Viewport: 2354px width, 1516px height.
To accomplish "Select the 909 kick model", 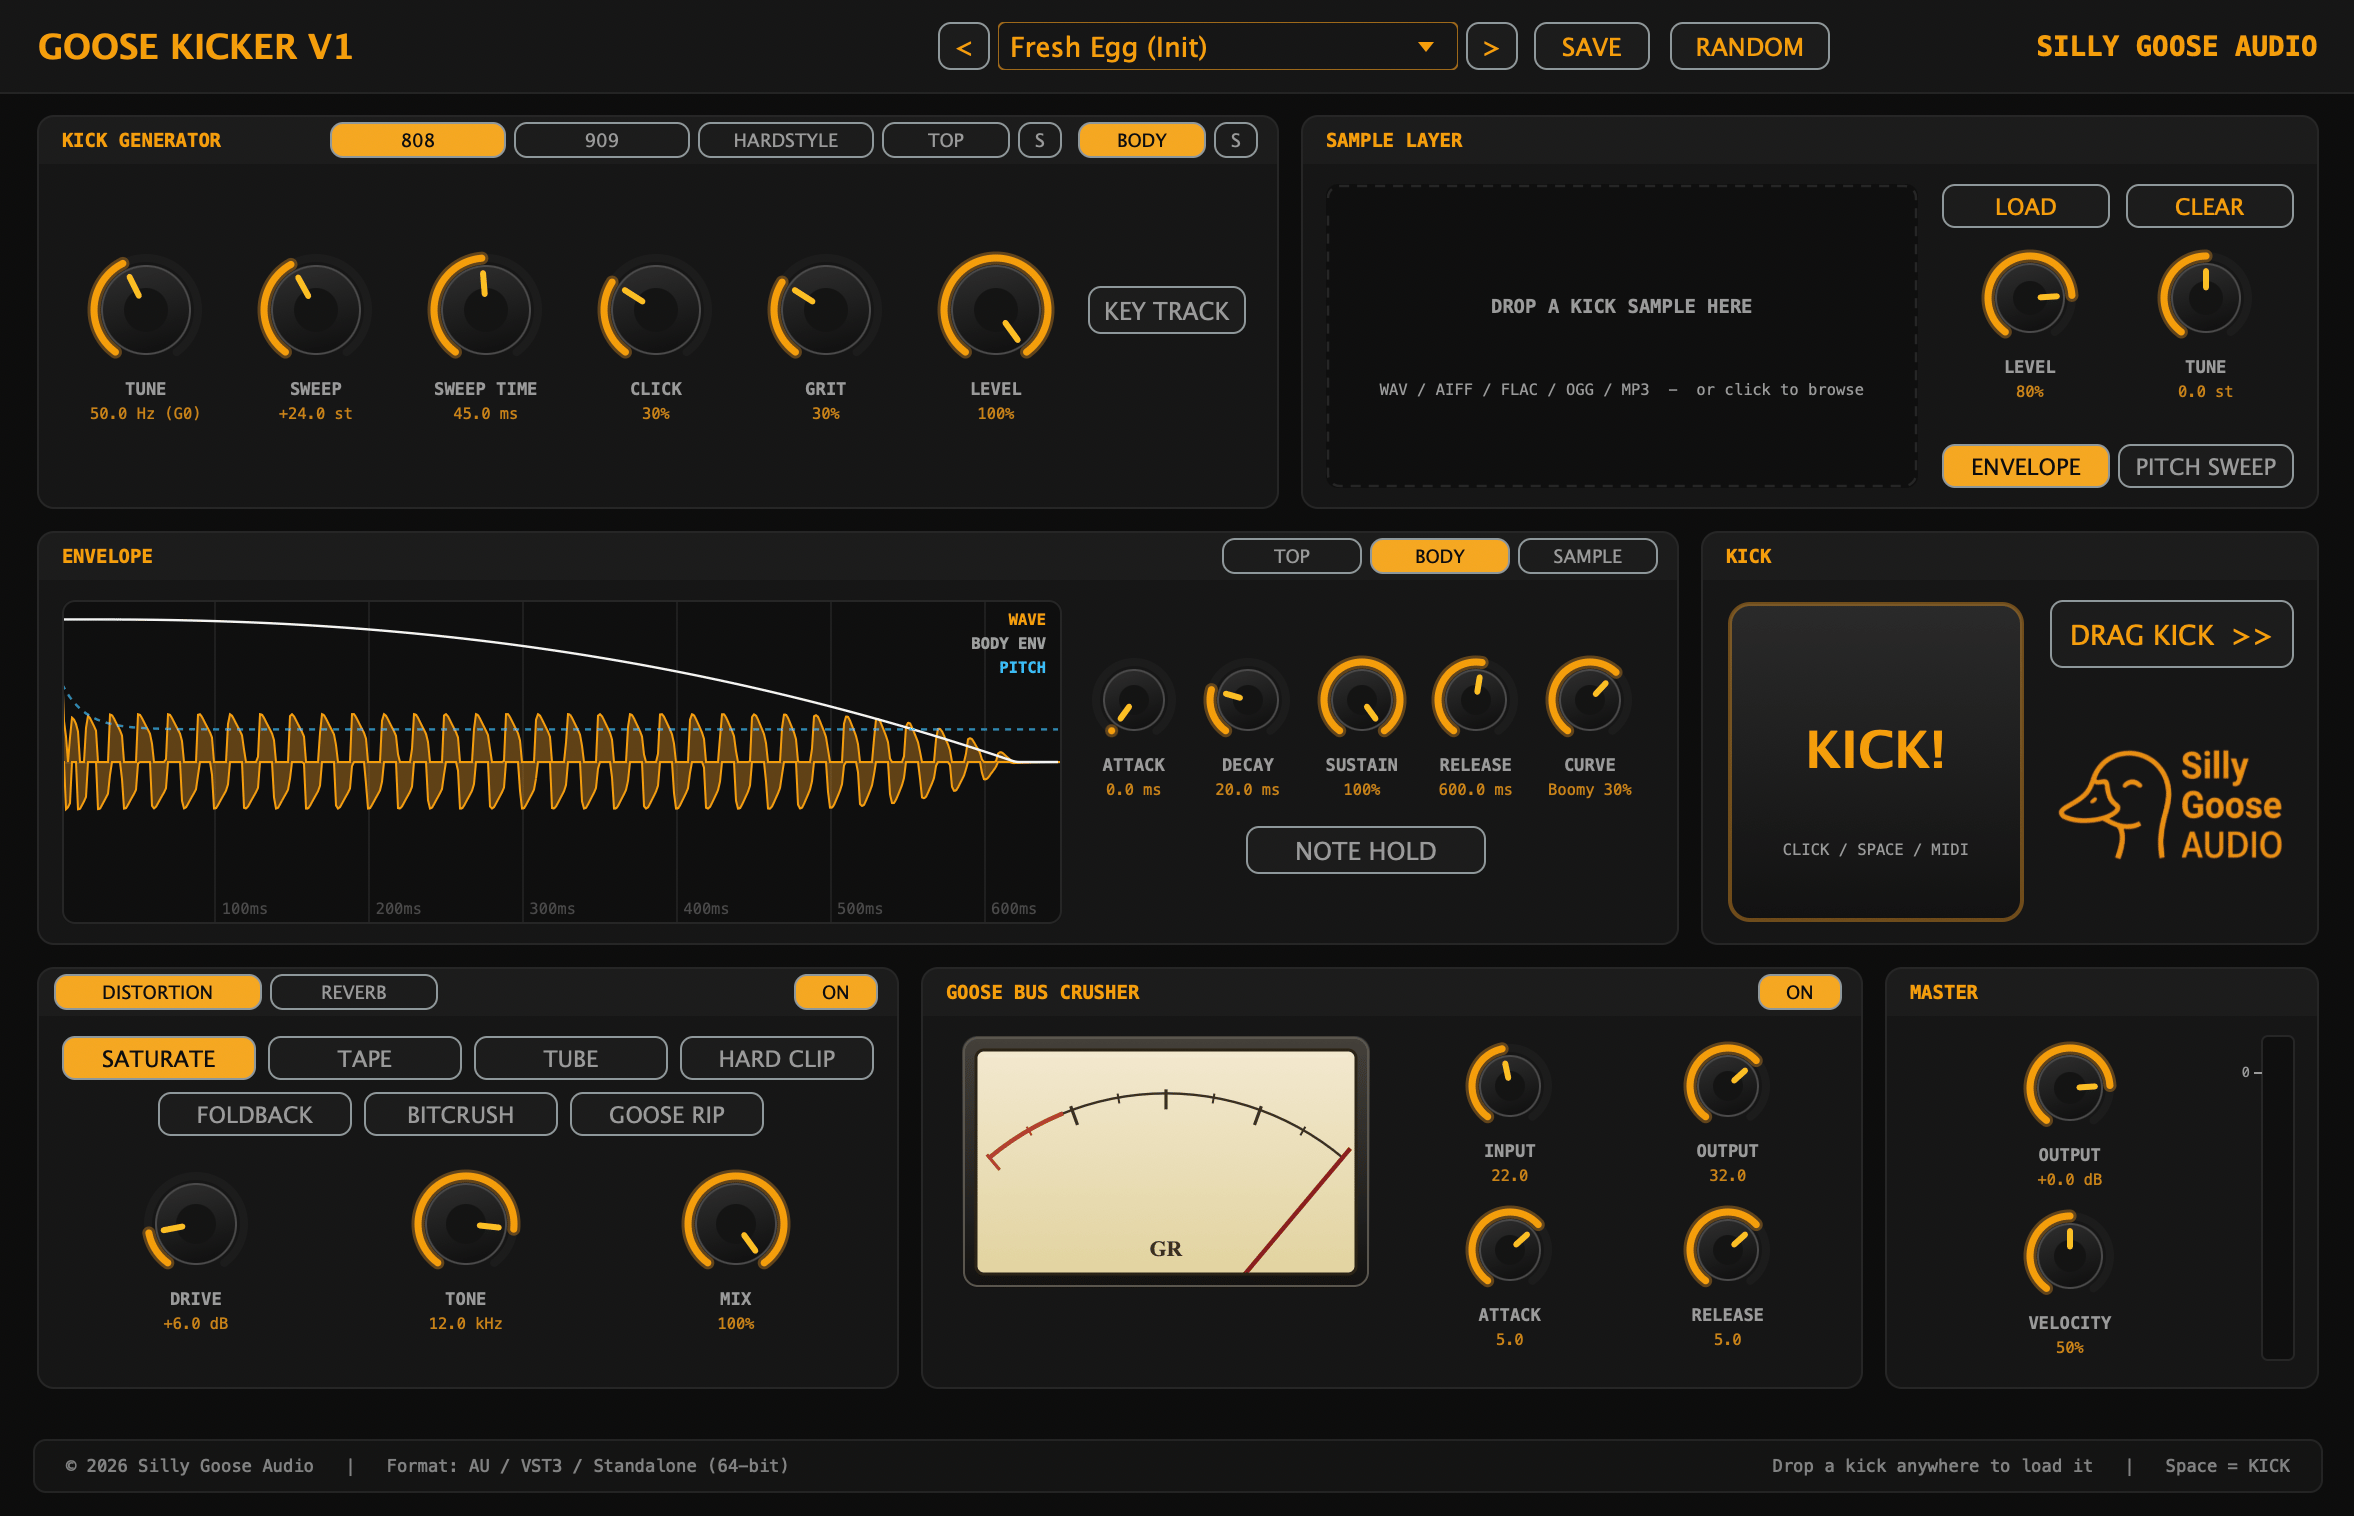I will click(x=602, y=140).
